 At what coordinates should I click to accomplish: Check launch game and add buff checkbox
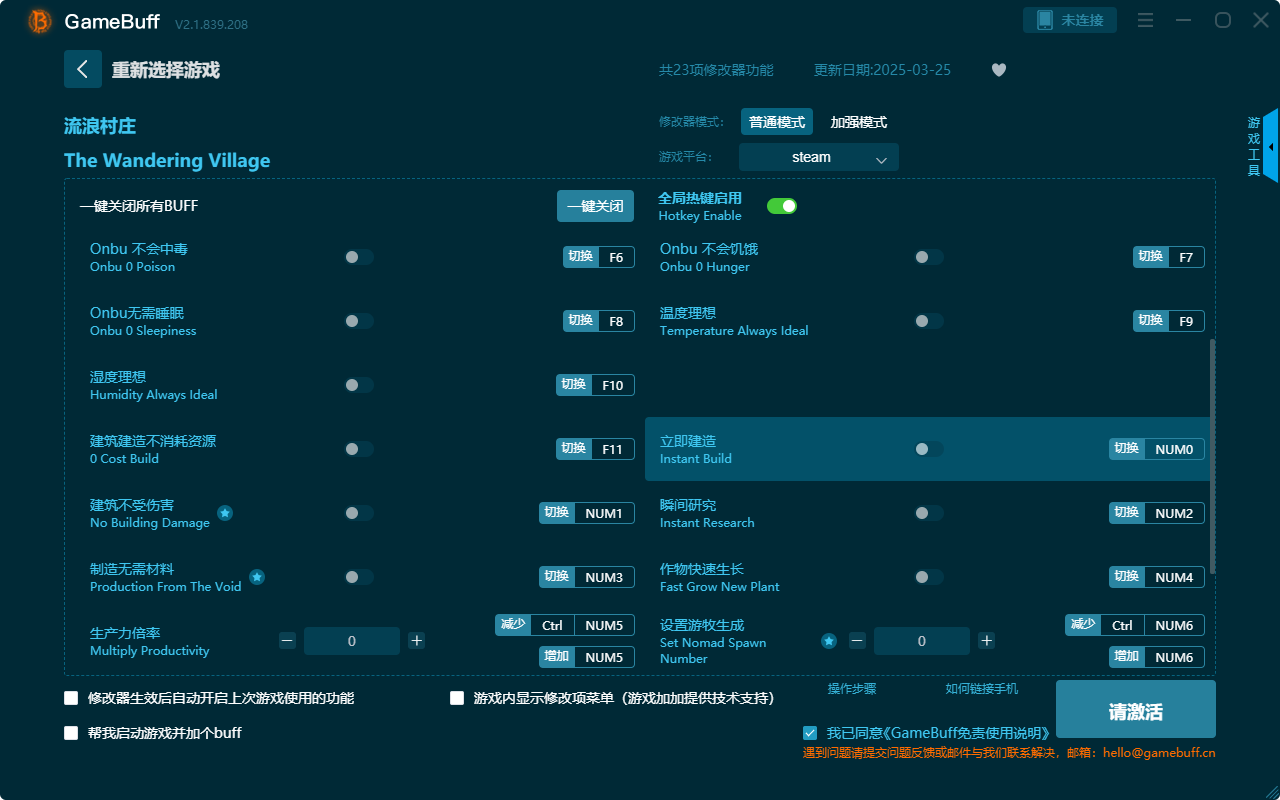(x=71, y=733)
